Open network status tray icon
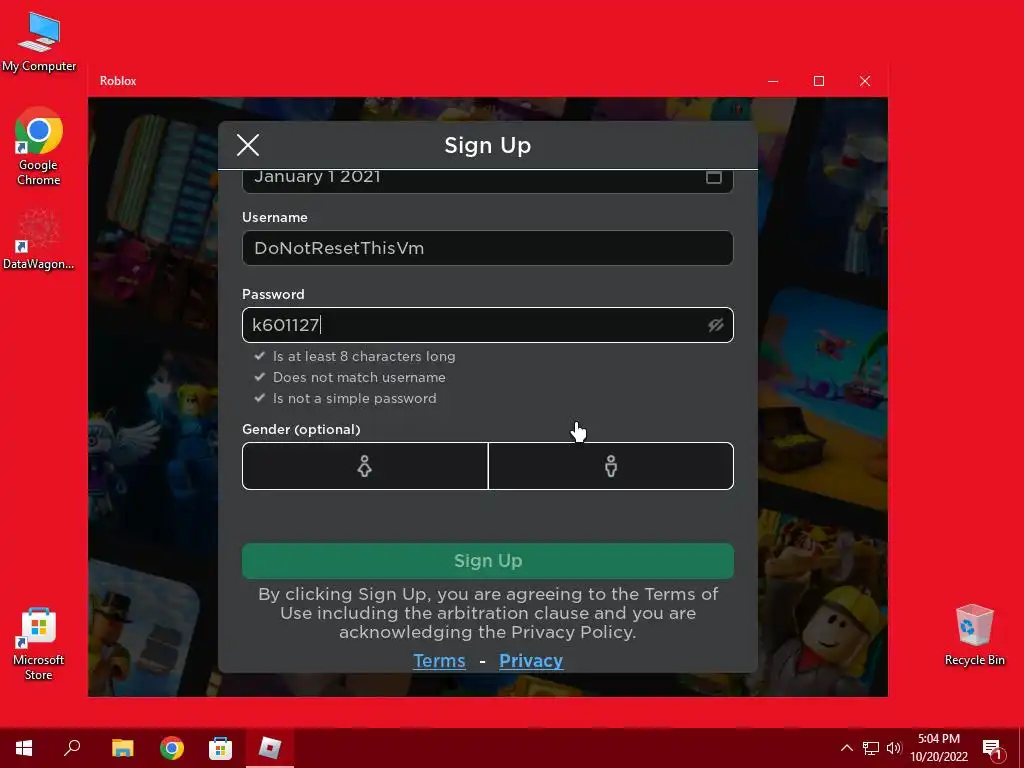 (871, 748)
